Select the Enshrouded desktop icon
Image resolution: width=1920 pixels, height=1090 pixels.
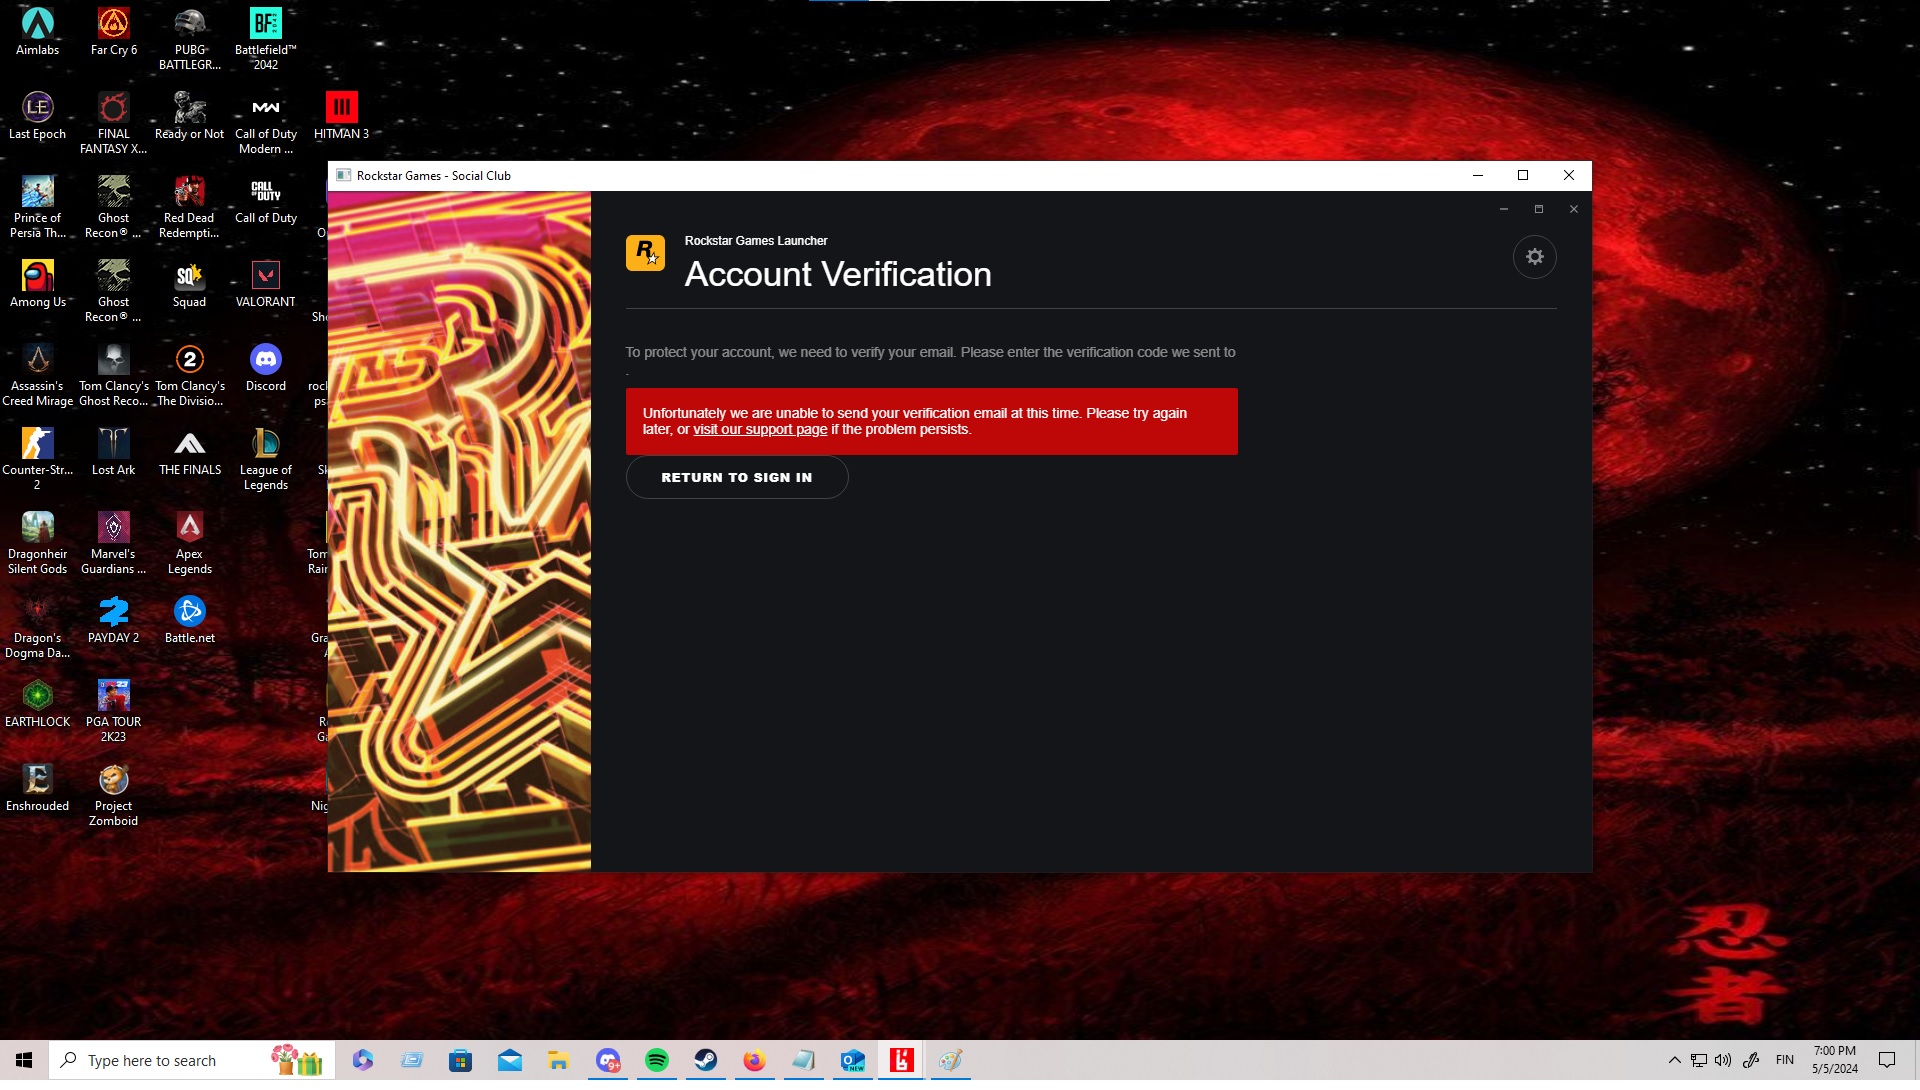point(38,788)
